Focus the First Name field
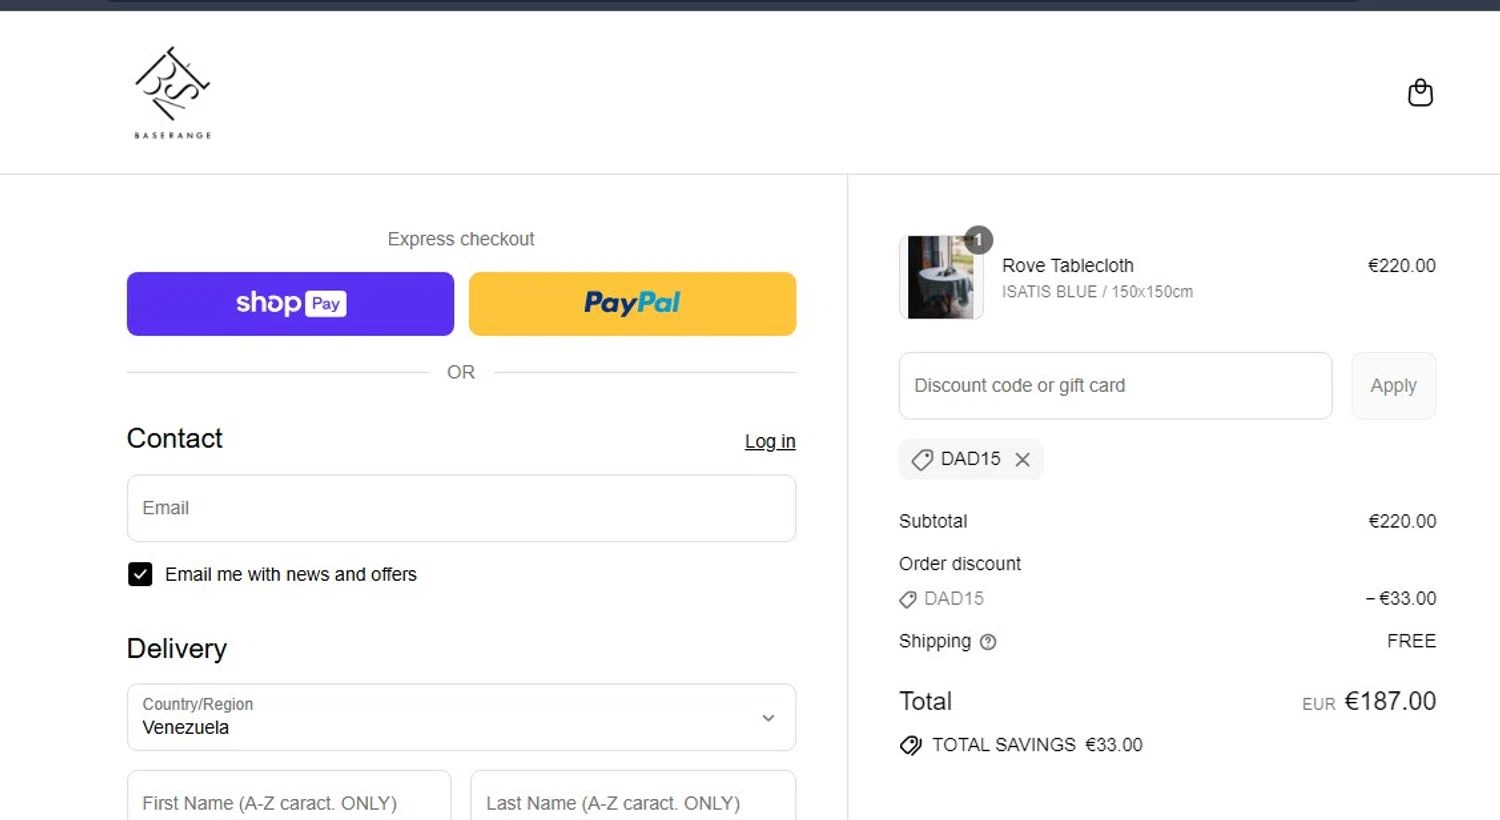The height and width of the screenshot is (820, 1500). [x=289, y=797]
